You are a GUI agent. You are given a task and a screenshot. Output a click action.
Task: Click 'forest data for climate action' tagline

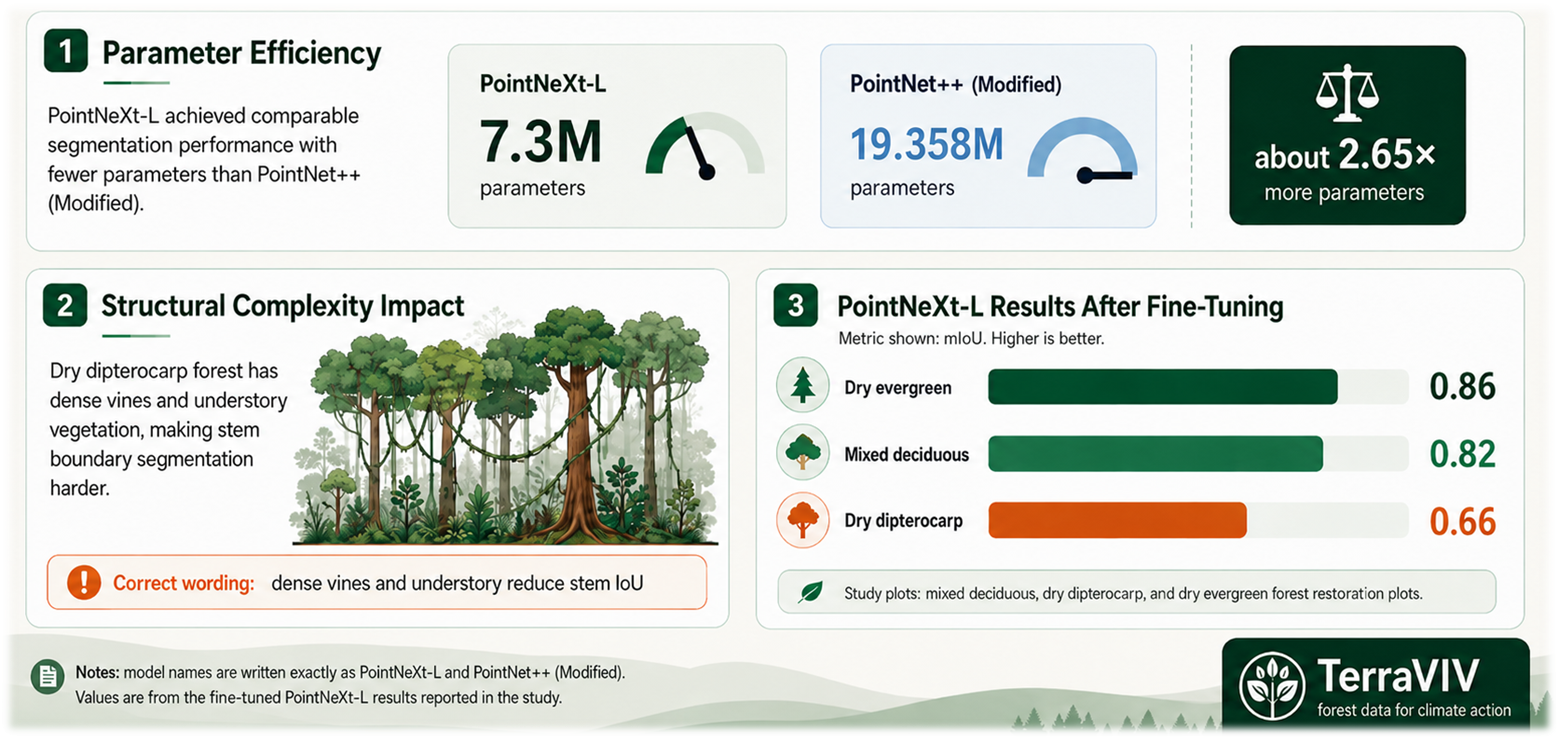point(1414,711)
